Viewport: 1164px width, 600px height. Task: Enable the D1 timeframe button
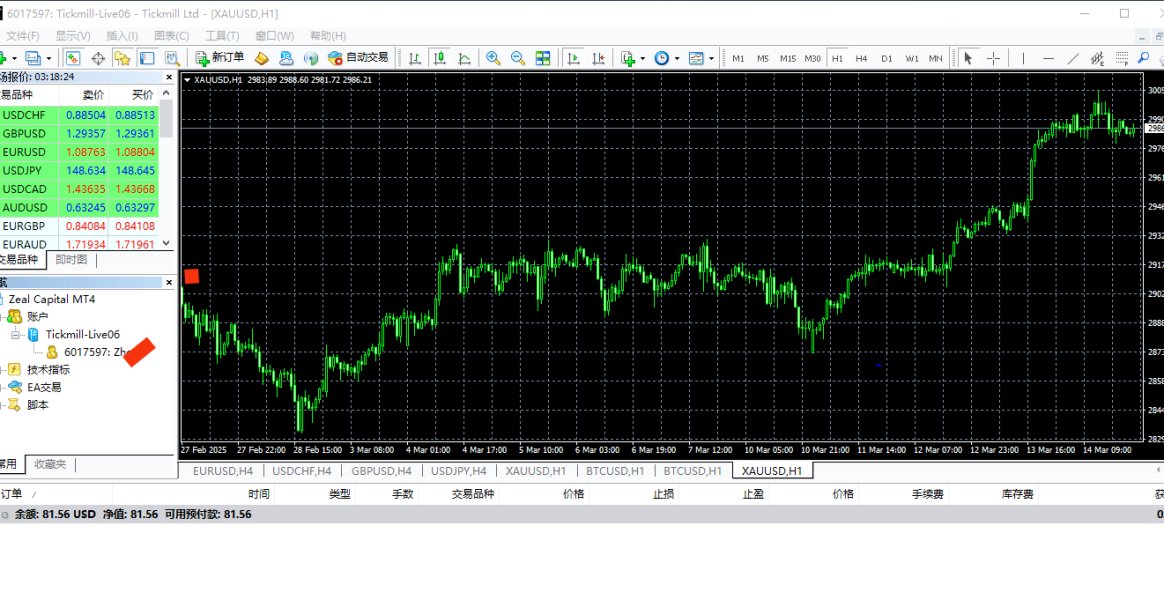[x=886, y=58]
